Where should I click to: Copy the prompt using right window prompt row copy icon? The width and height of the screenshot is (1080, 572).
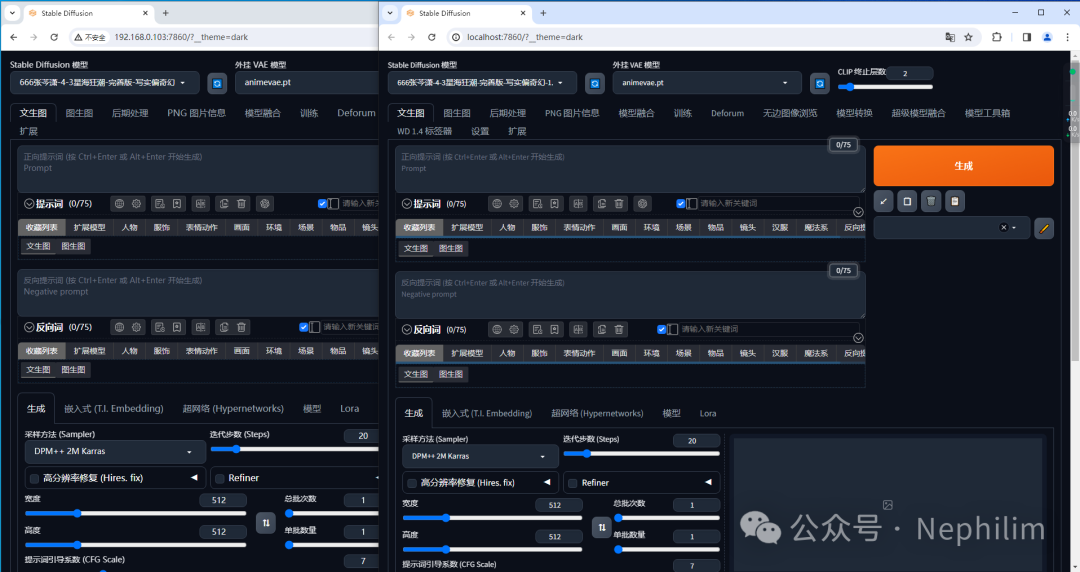click(x=601, y=203)
